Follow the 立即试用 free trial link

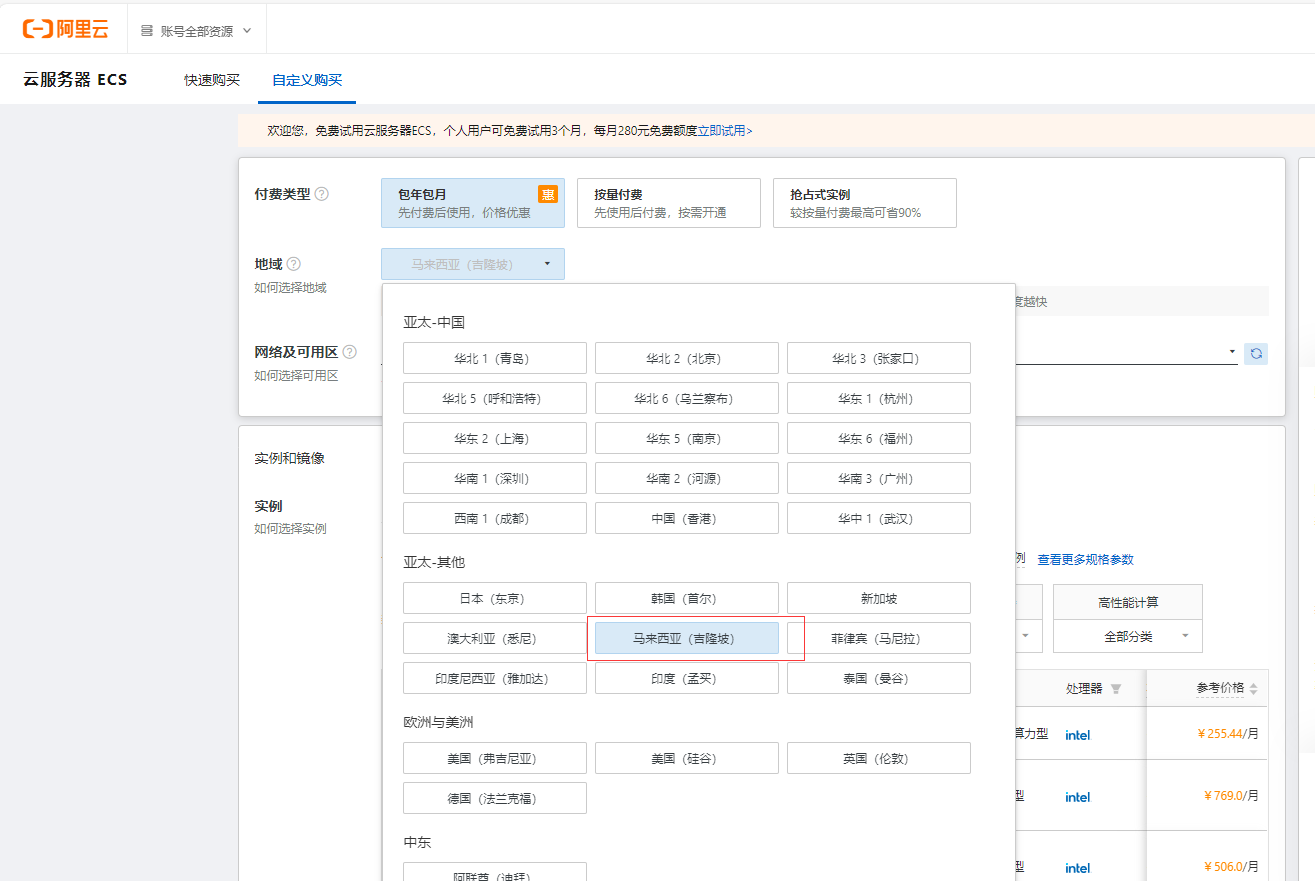pyautogui.click(x=725, y=131)
